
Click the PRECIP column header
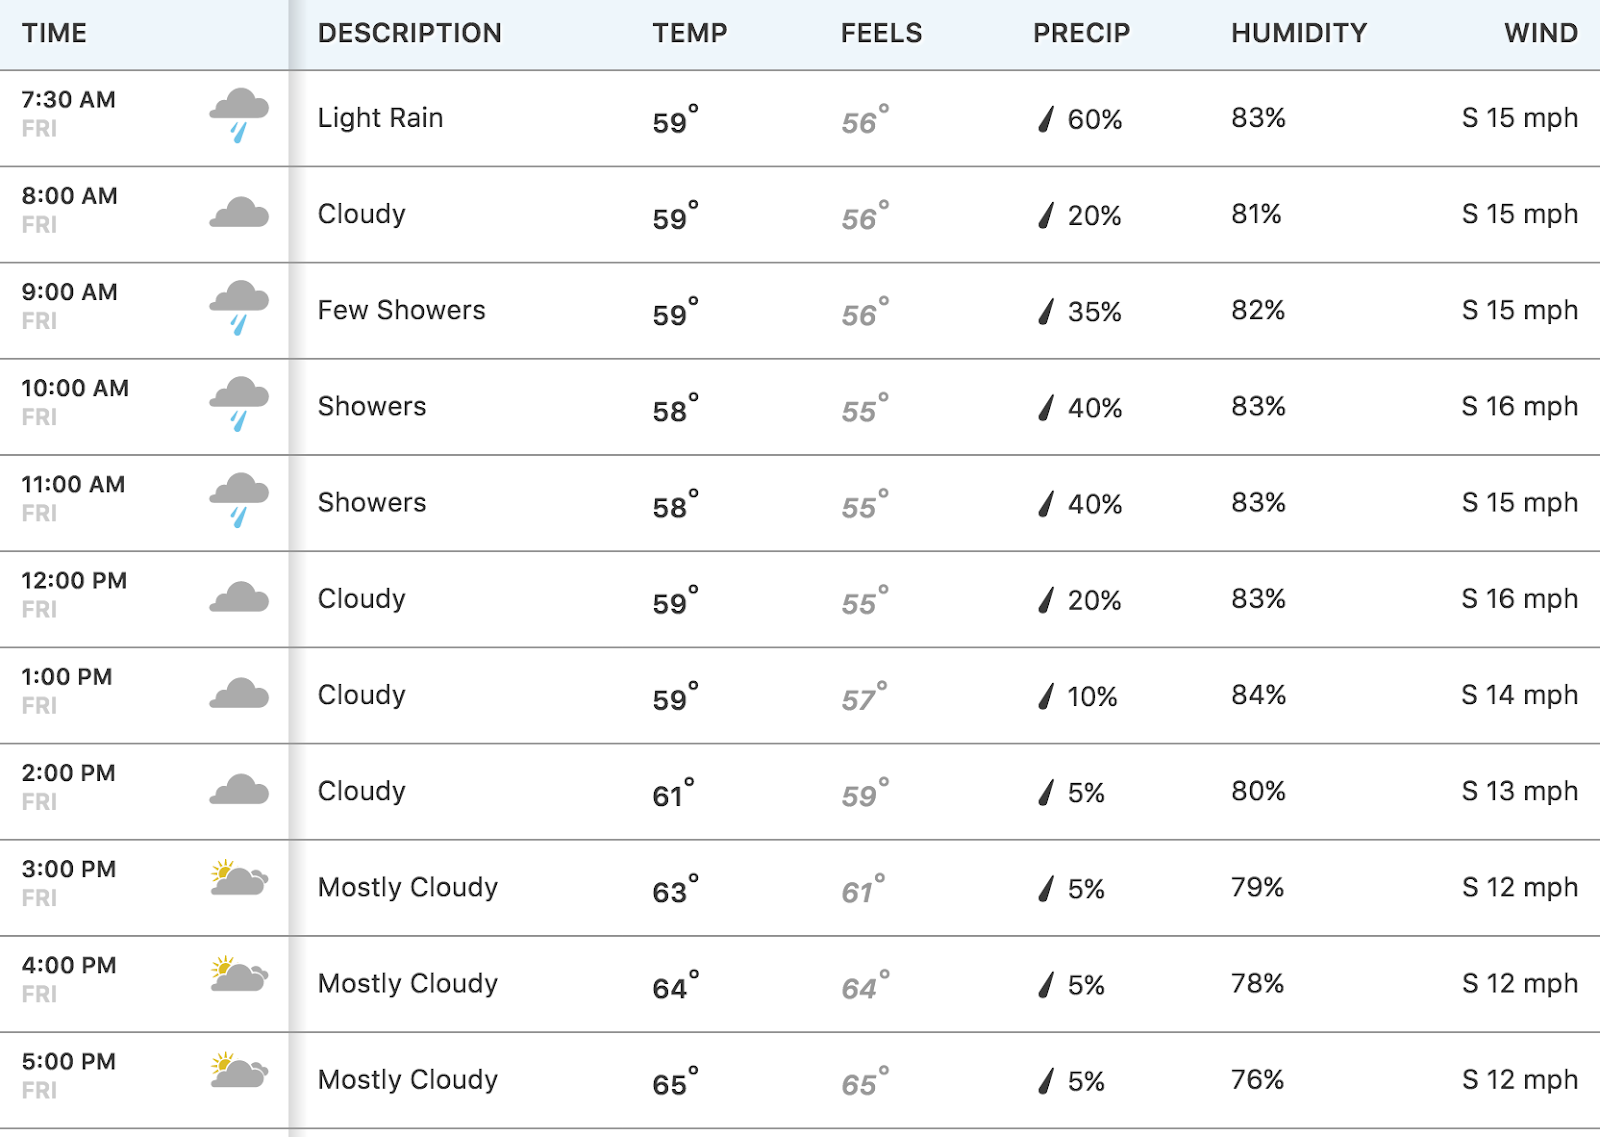click(1081, 33)
